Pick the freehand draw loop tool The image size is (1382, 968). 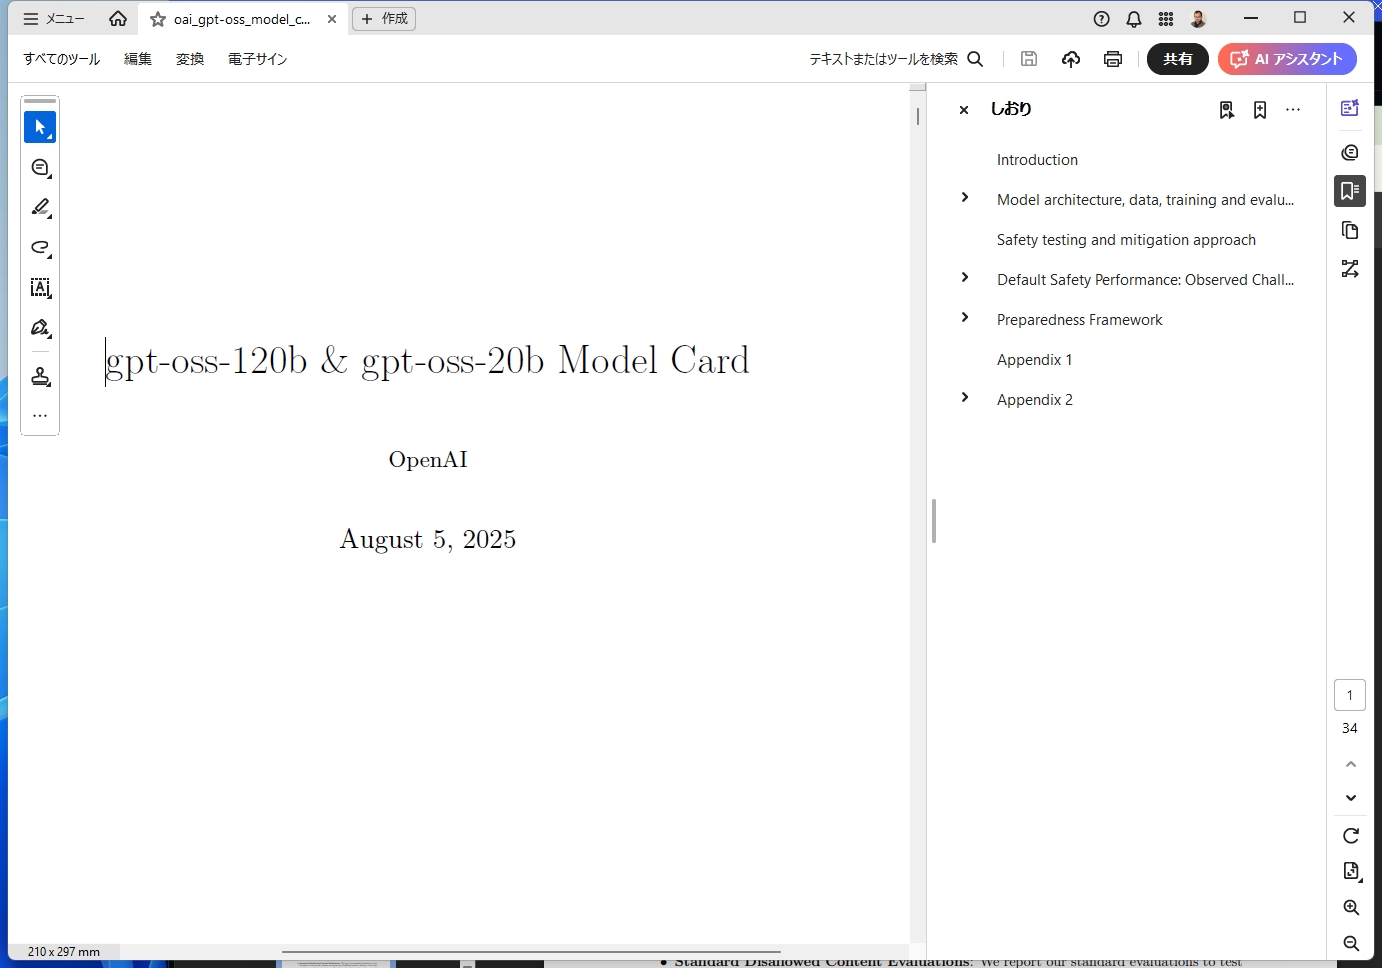click(40, 248)
